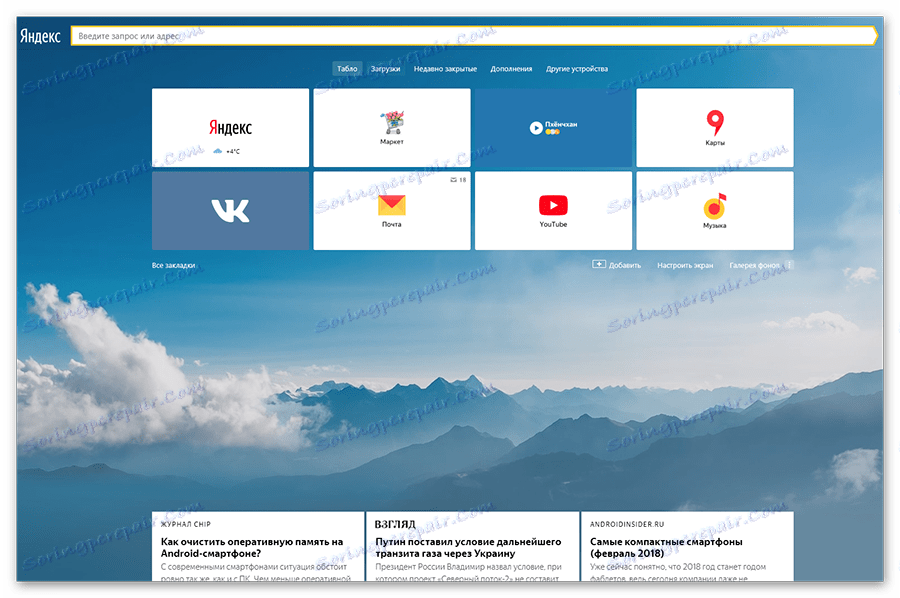Image resolution: width=900 pixels, height=598 pixels.
Task: Click the ANDROIDINSIDER.RU source label
Action: 627,524
